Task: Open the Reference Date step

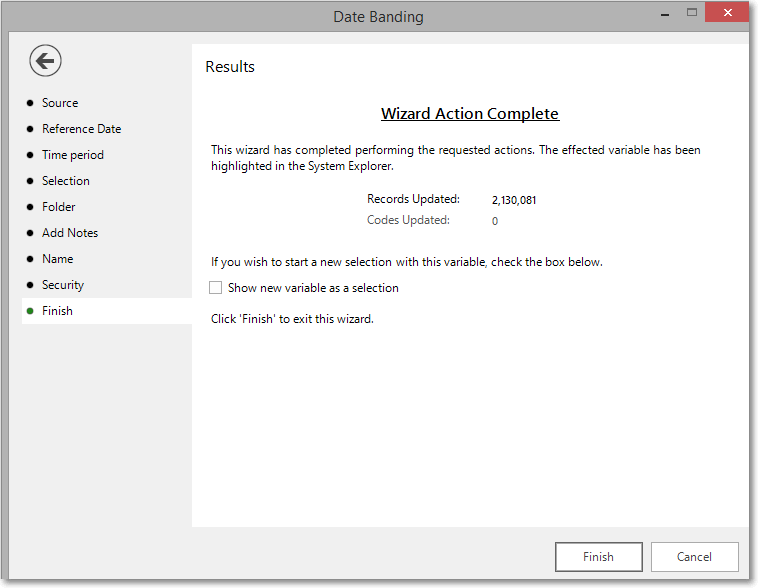Action: click(x=81, y=129)
